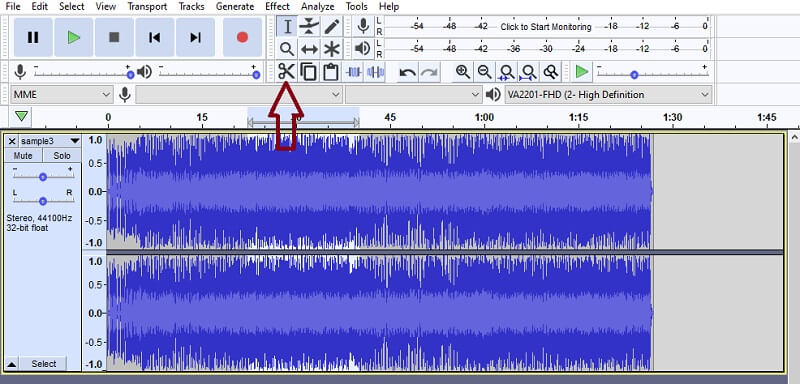Open the Tracks menu

[x=191, y=7]
